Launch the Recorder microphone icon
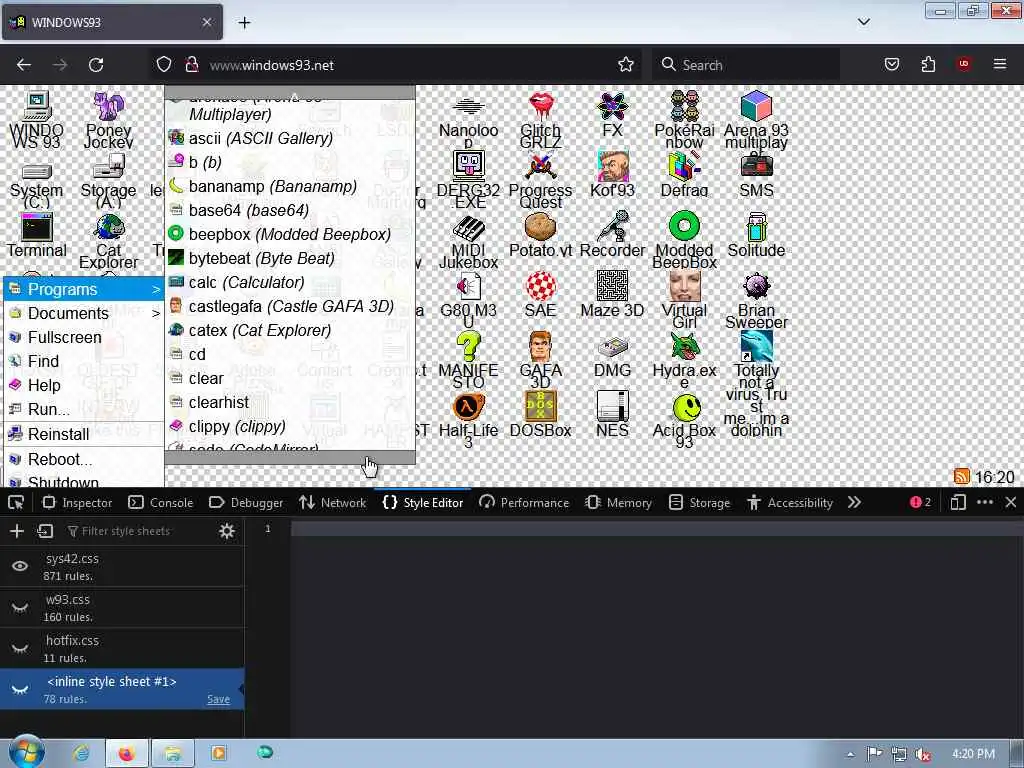The image size is (1024, 768). pos(613,235)
